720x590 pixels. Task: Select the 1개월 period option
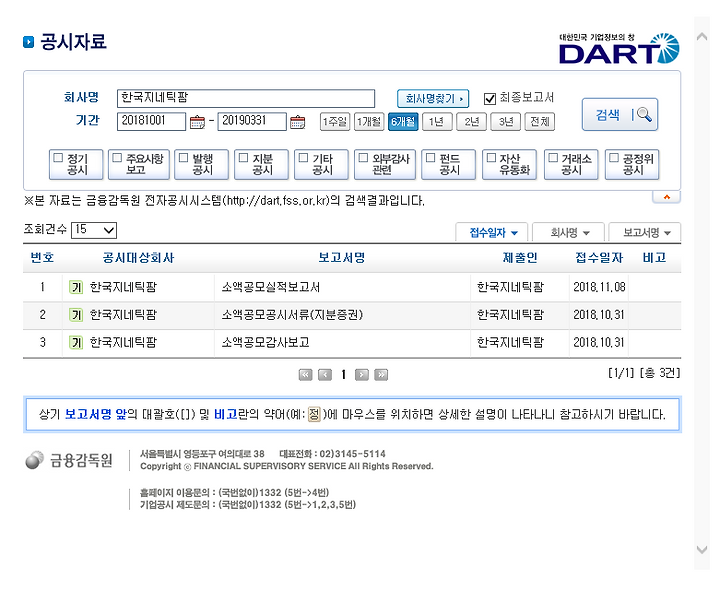click(x=369, y=122)
